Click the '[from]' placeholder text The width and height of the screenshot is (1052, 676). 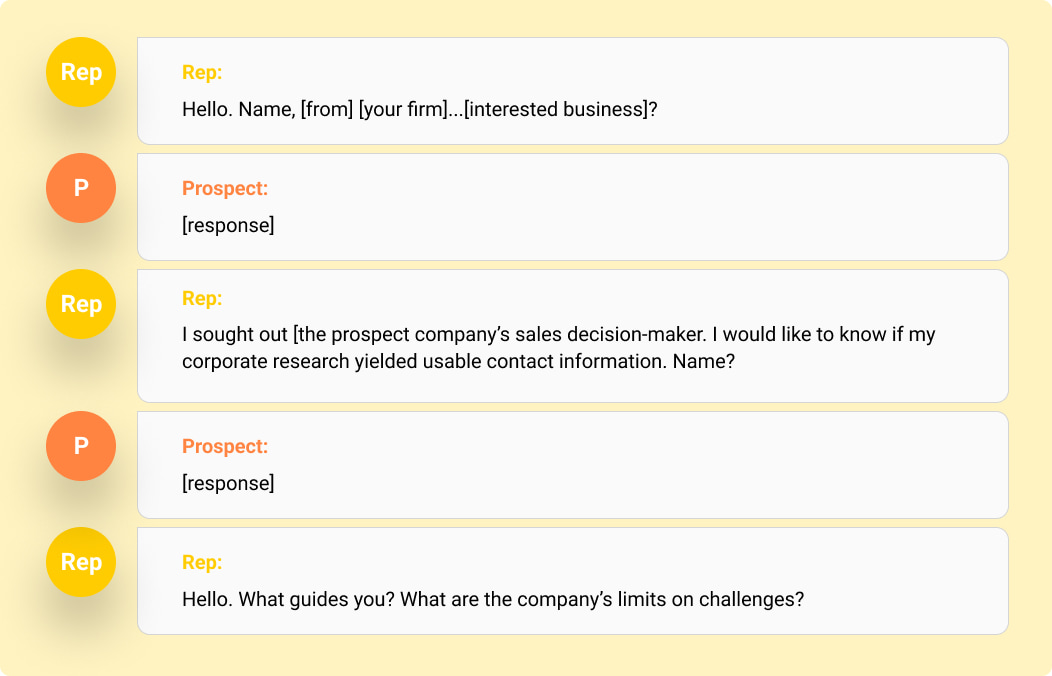(x=327, y=109)
